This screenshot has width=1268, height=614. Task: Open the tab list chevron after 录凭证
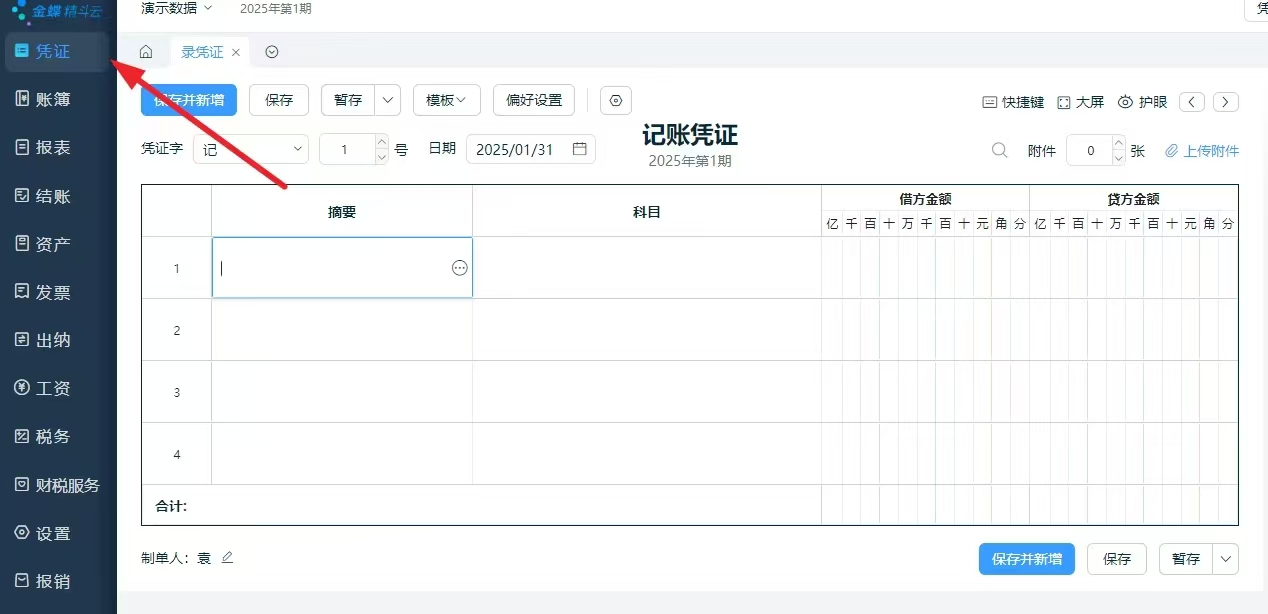pyautogui.click(x=271, y=52)
